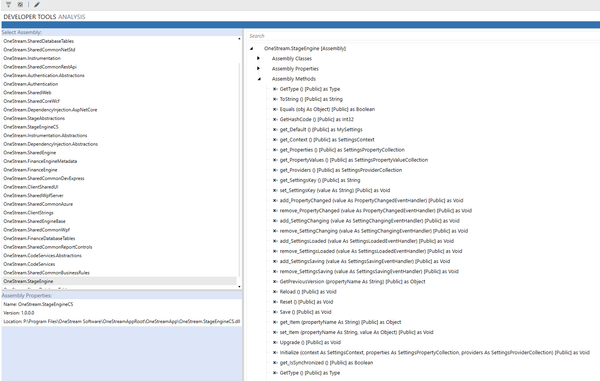Open the ANALYSIS section header
The image size is (600, 381).
(72, 17)
